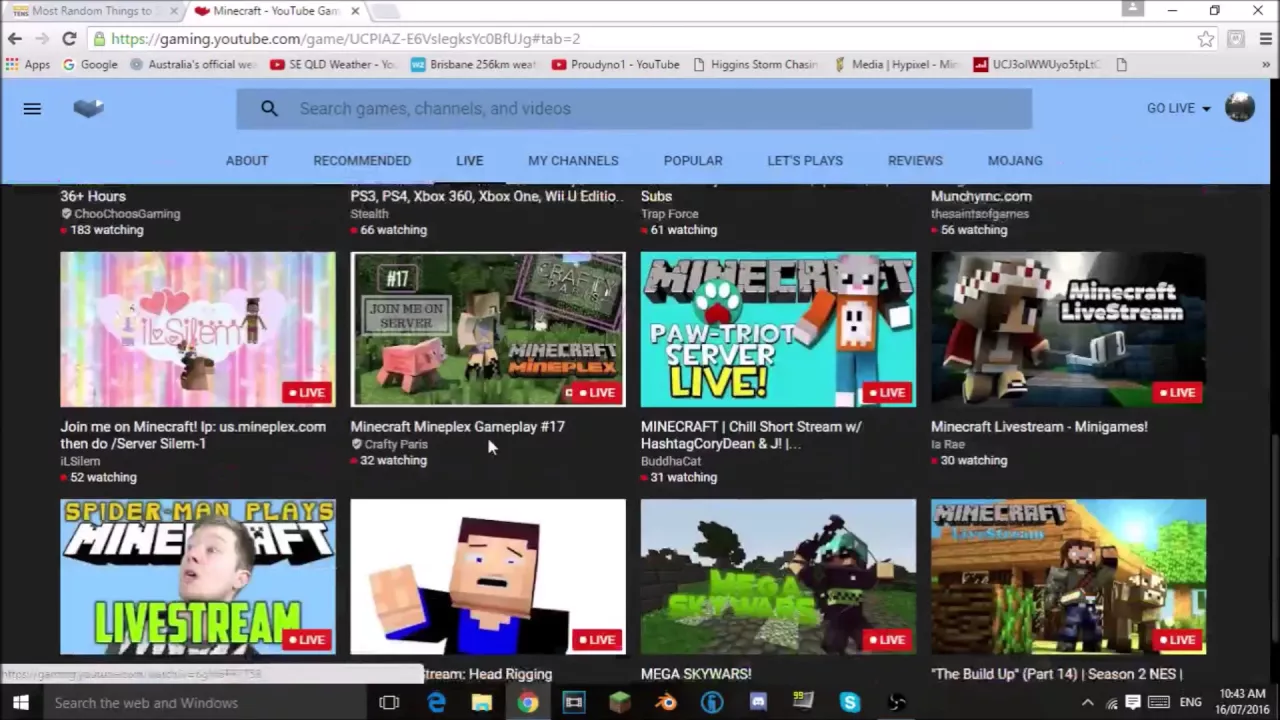This screenshot has width=1280, height=720.
Task: Open the POPULAR tab
Action: 693,160
